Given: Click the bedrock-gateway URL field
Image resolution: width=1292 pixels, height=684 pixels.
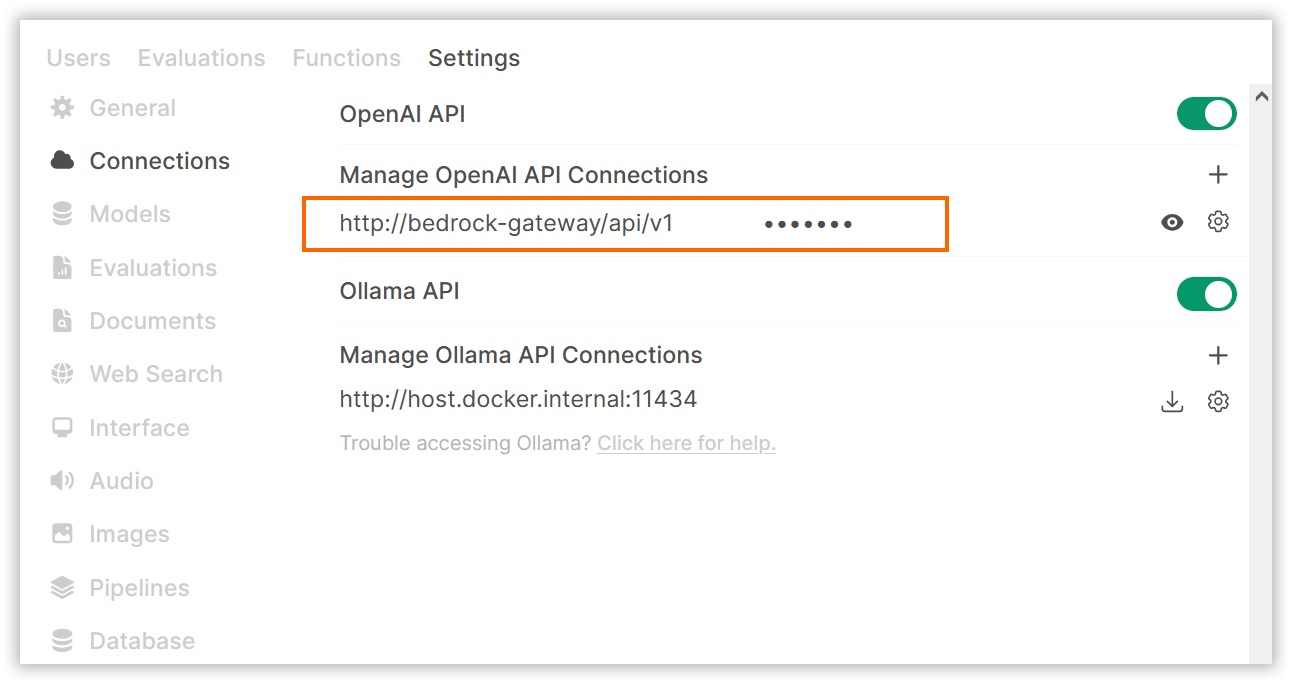Looking at the screenshot, I should [507, 223].
